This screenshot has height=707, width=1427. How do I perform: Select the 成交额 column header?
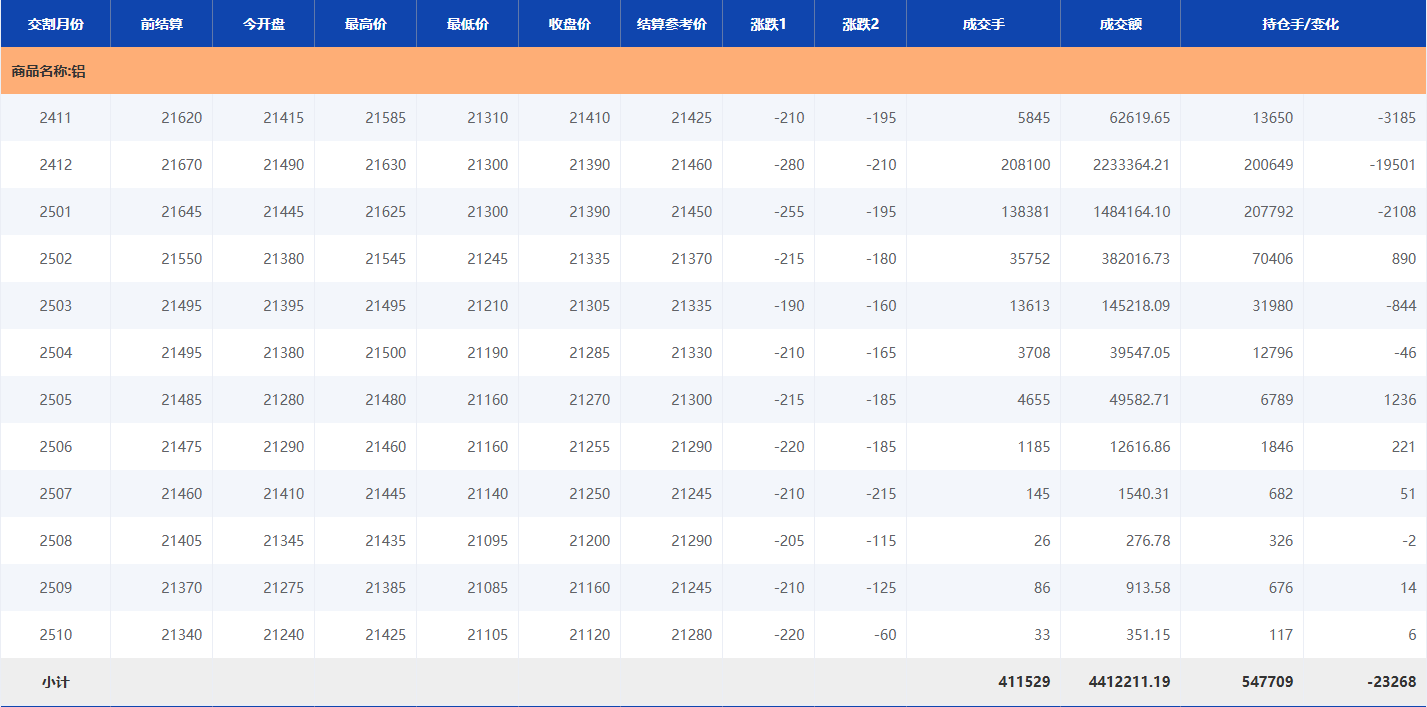1120,24
